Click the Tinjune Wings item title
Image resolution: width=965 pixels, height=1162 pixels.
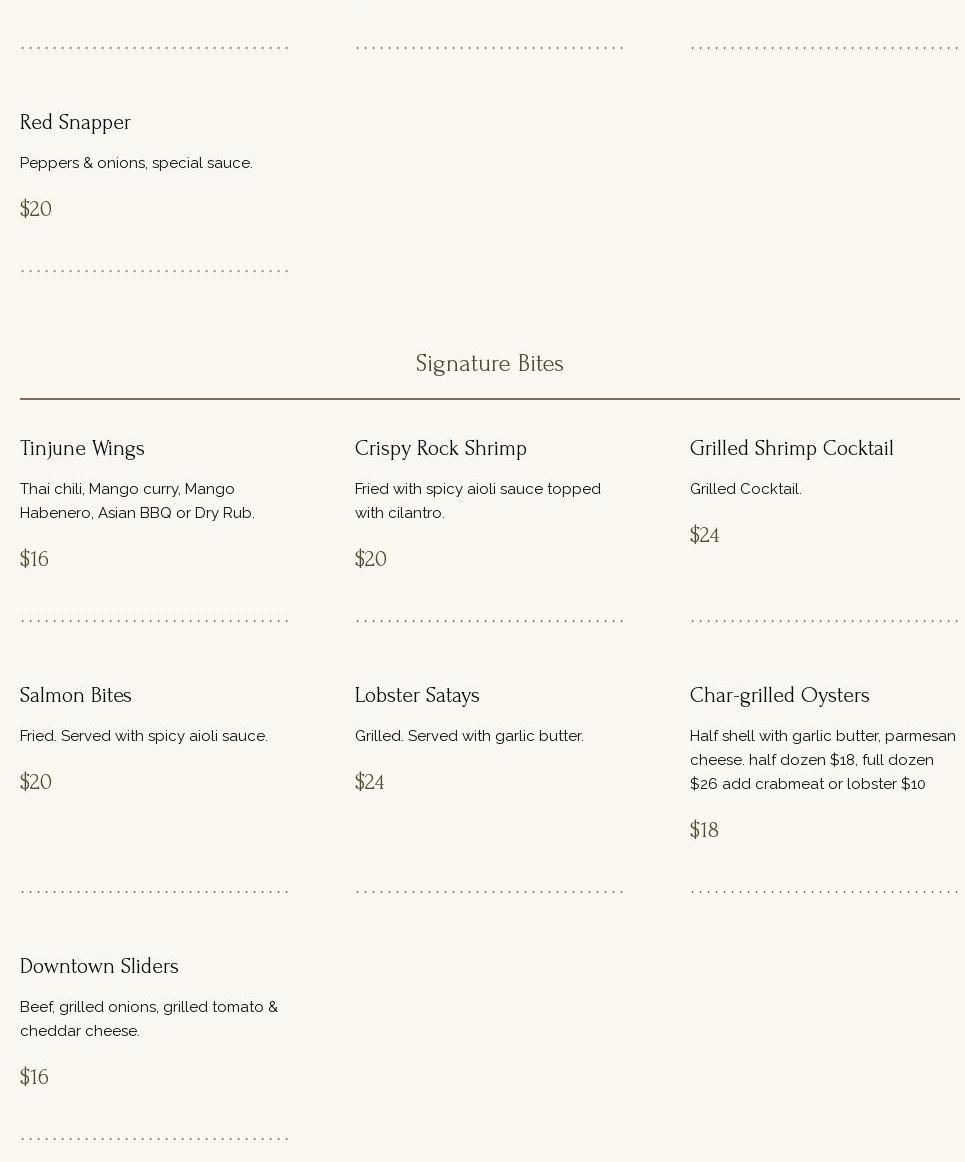[x=82, y=448]
